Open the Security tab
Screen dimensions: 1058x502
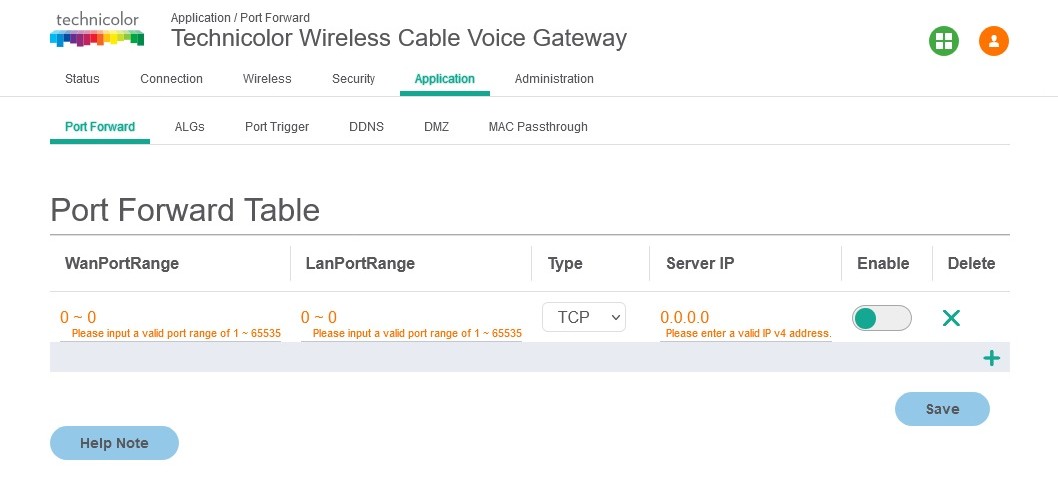coord(354,79)
